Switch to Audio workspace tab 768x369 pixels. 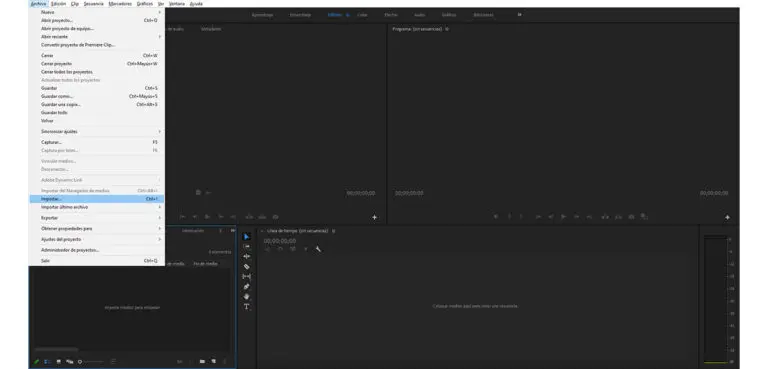(419, 15)
